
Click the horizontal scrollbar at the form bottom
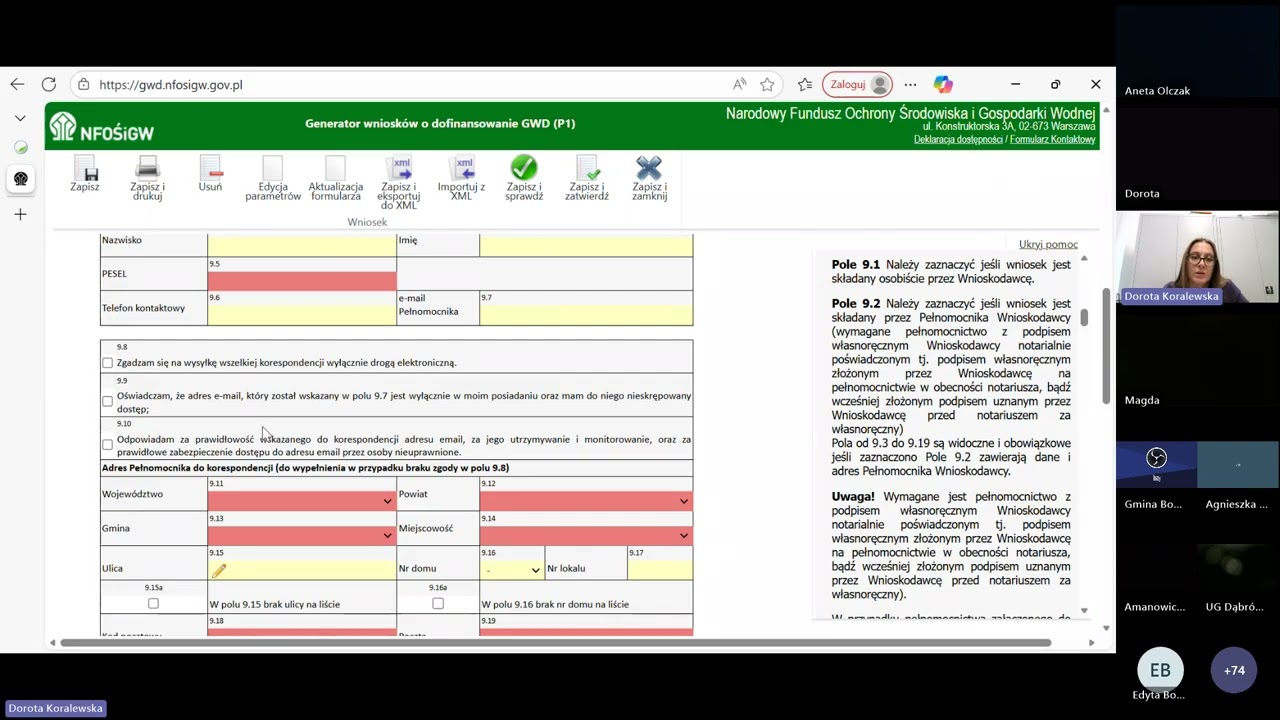click(x=555, y=642)
